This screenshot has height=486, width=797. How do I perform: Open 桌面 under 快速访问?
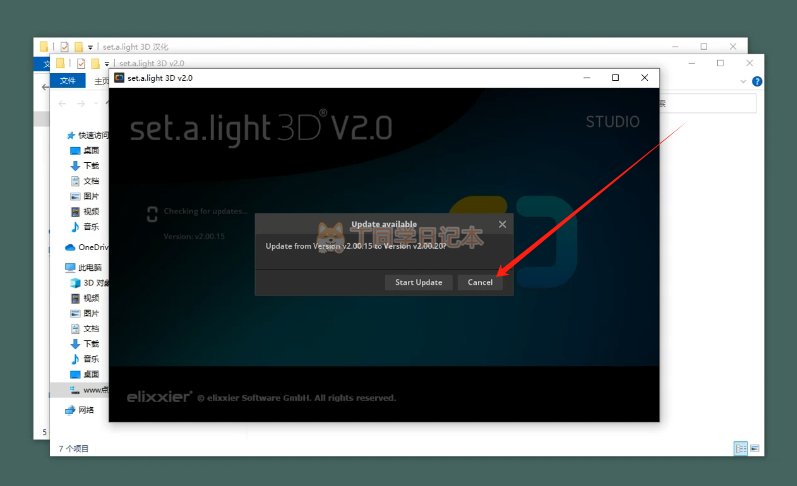[x=84, y=150]
